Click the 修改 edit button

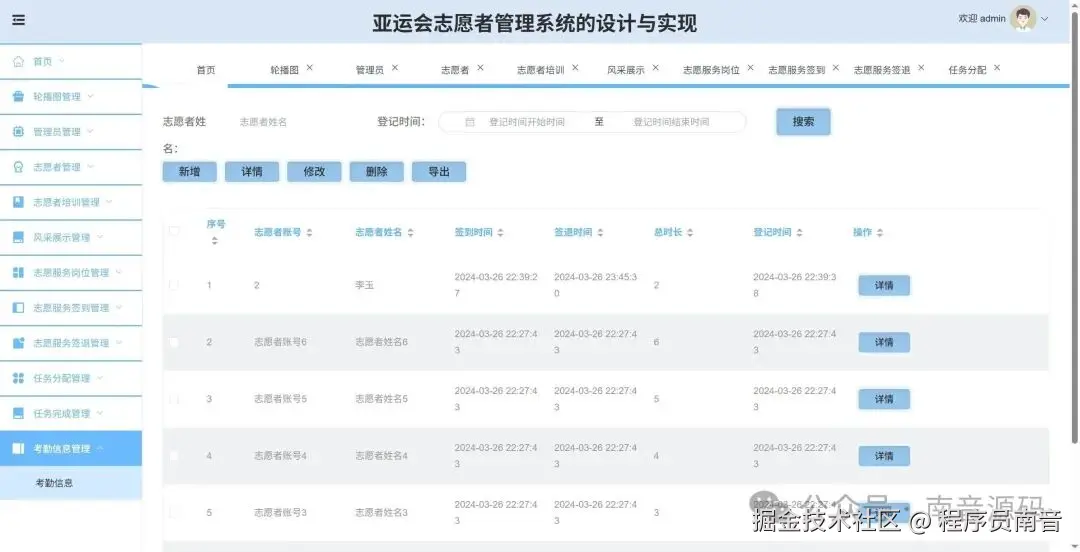click(x=314, y=172)
